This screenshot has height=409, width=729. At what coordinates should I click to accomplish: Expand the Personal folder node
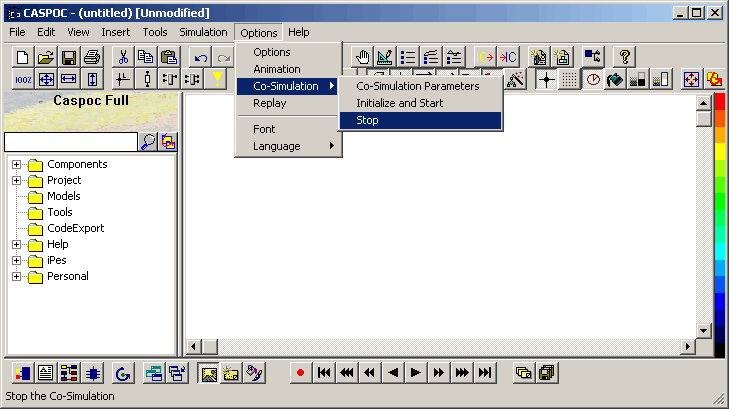pos(16,277)
